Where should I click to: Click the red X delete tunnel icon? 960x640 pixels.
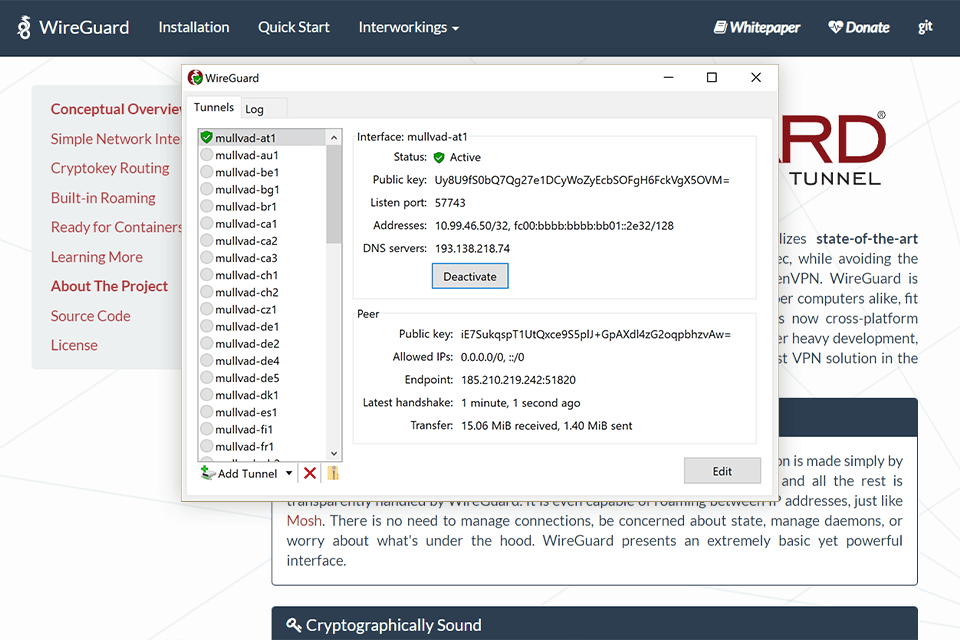310,473
